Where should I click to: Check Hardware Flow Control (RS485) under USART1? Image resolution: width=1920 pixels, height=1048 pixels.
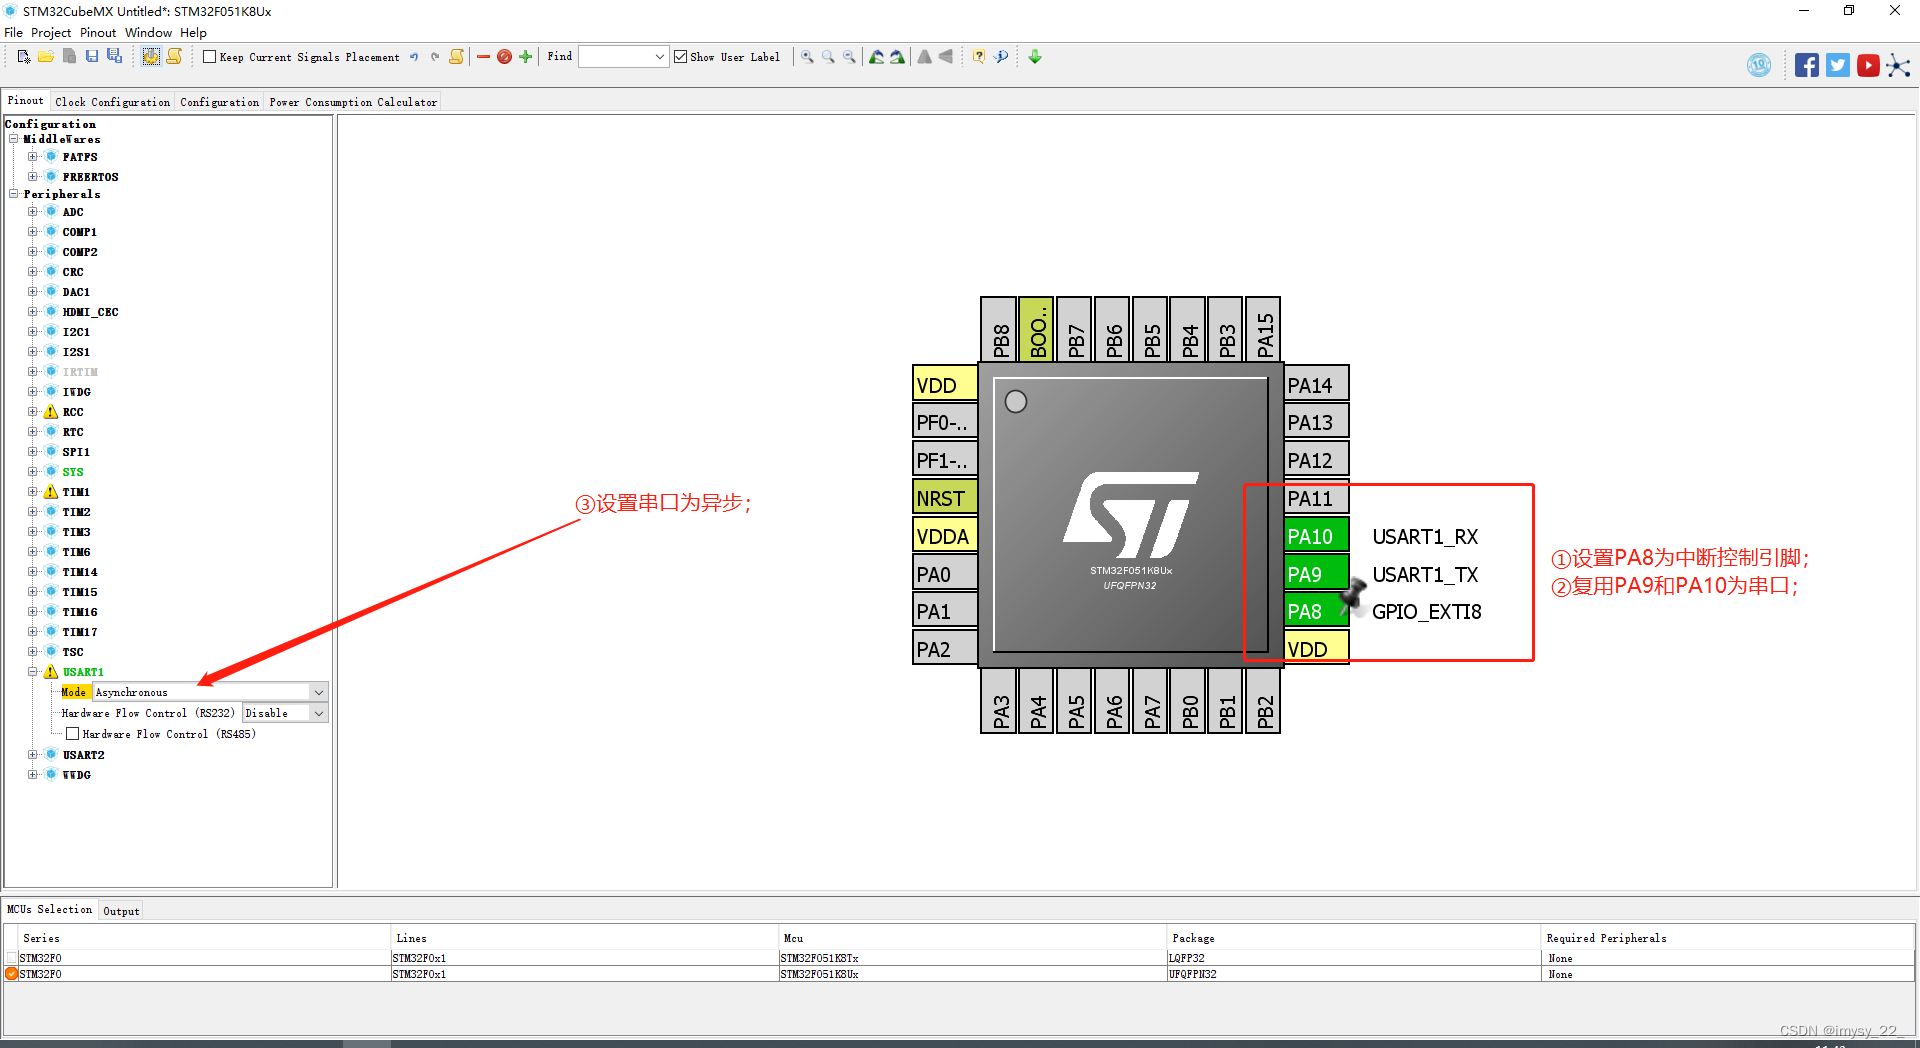pos(72,733)
